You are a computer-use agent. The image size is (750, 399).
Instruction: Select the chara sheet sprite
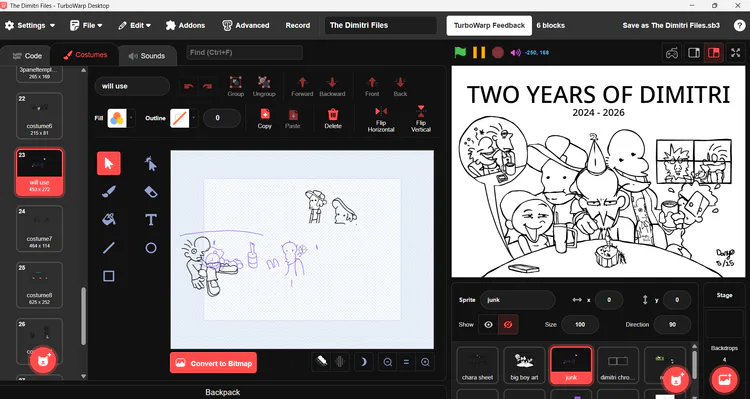477,366
